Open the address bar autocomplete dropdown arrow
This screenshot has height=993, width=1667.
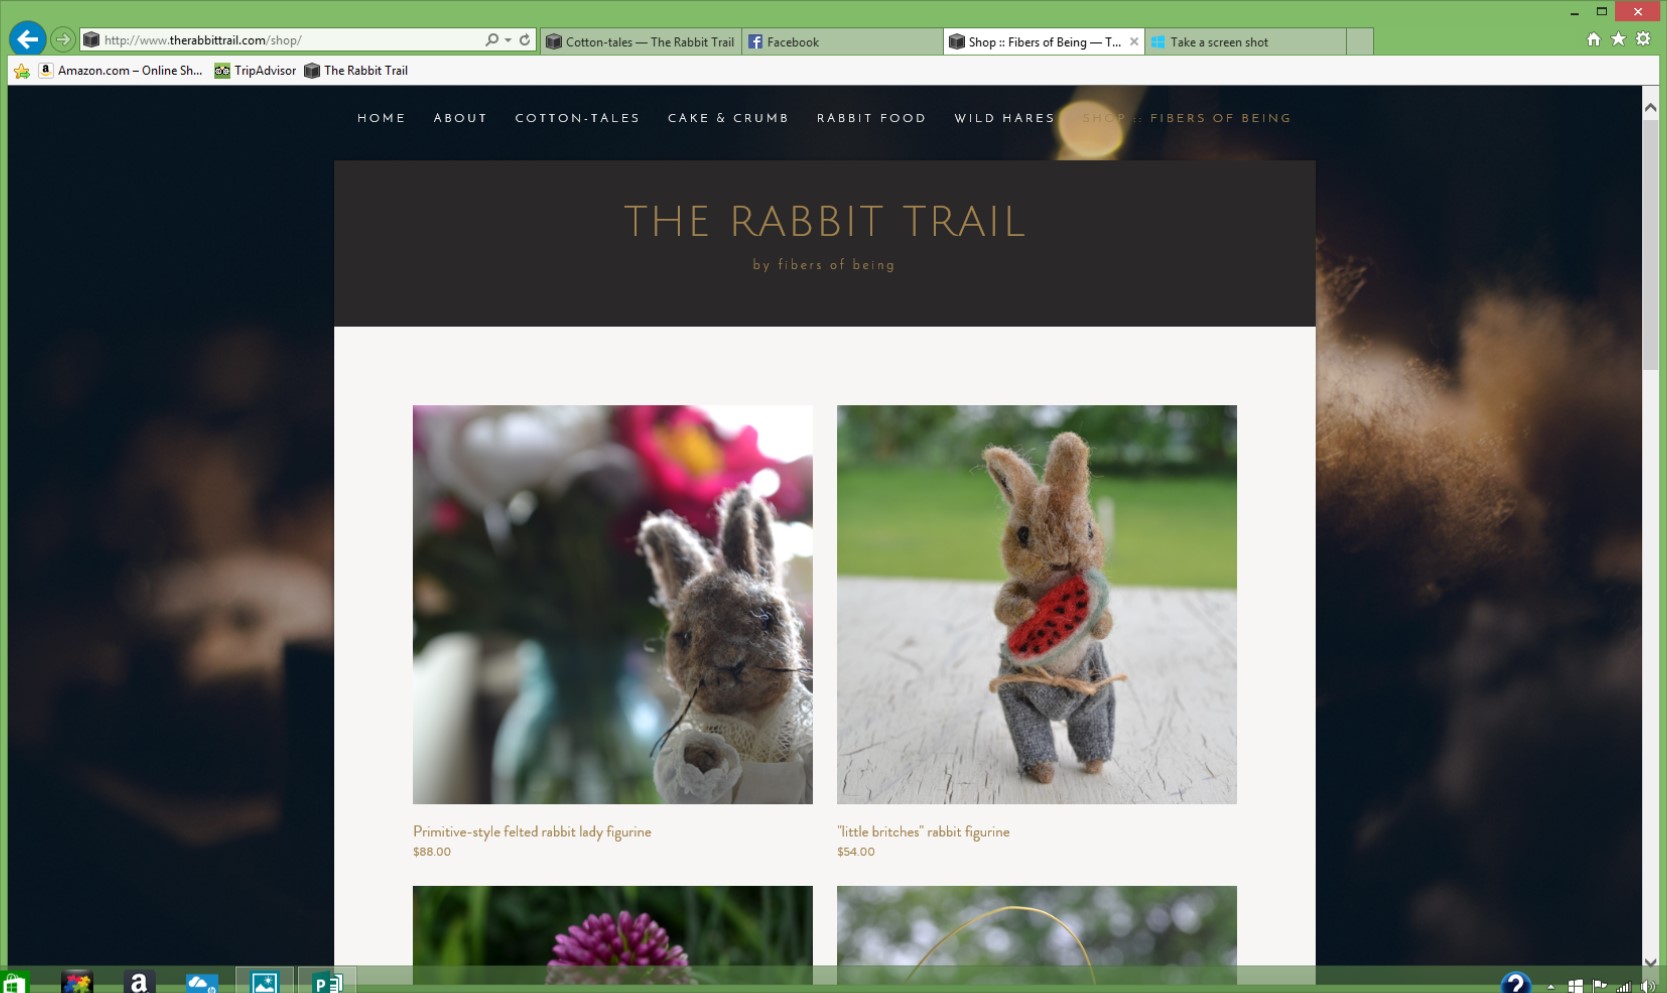coord(508,40)
